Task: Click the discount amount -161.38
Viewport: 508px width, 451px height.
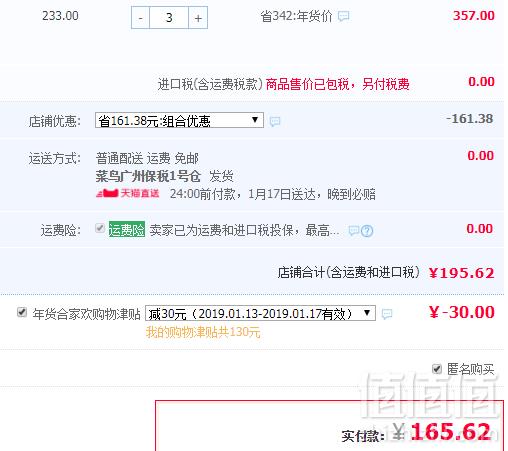Action: pyautogui.click(x=470, y=119)
